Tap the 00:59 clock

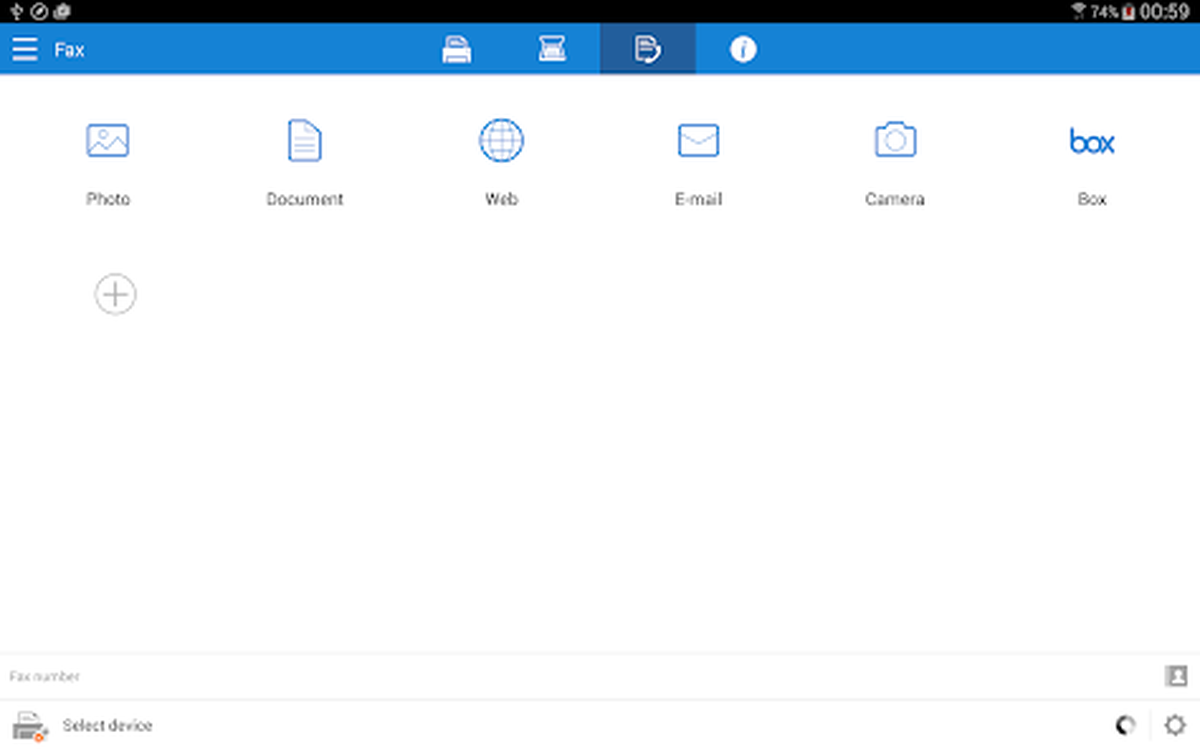[x=1165, y=12]
